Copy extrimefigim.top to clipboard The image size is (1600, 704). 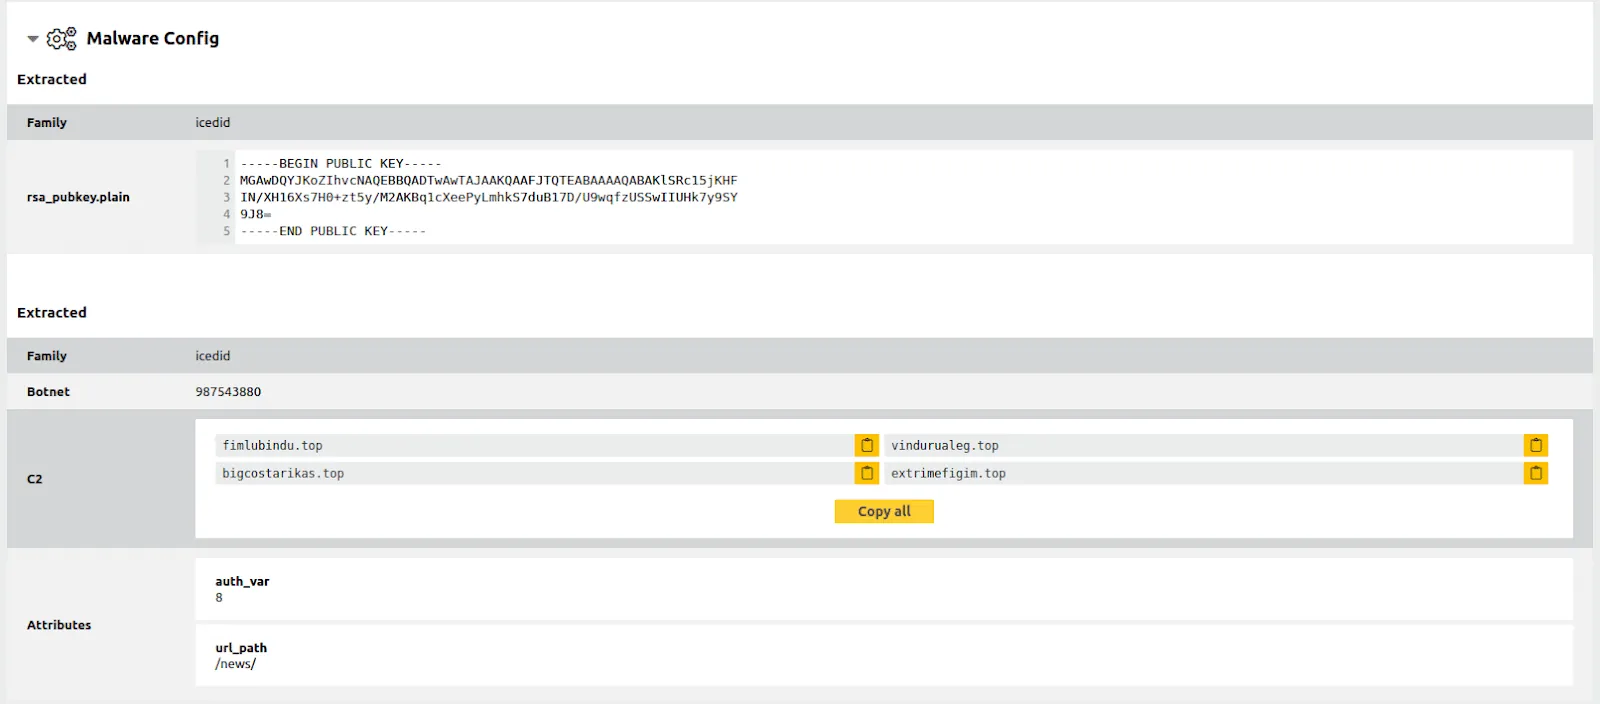[x=1536, y=473]
